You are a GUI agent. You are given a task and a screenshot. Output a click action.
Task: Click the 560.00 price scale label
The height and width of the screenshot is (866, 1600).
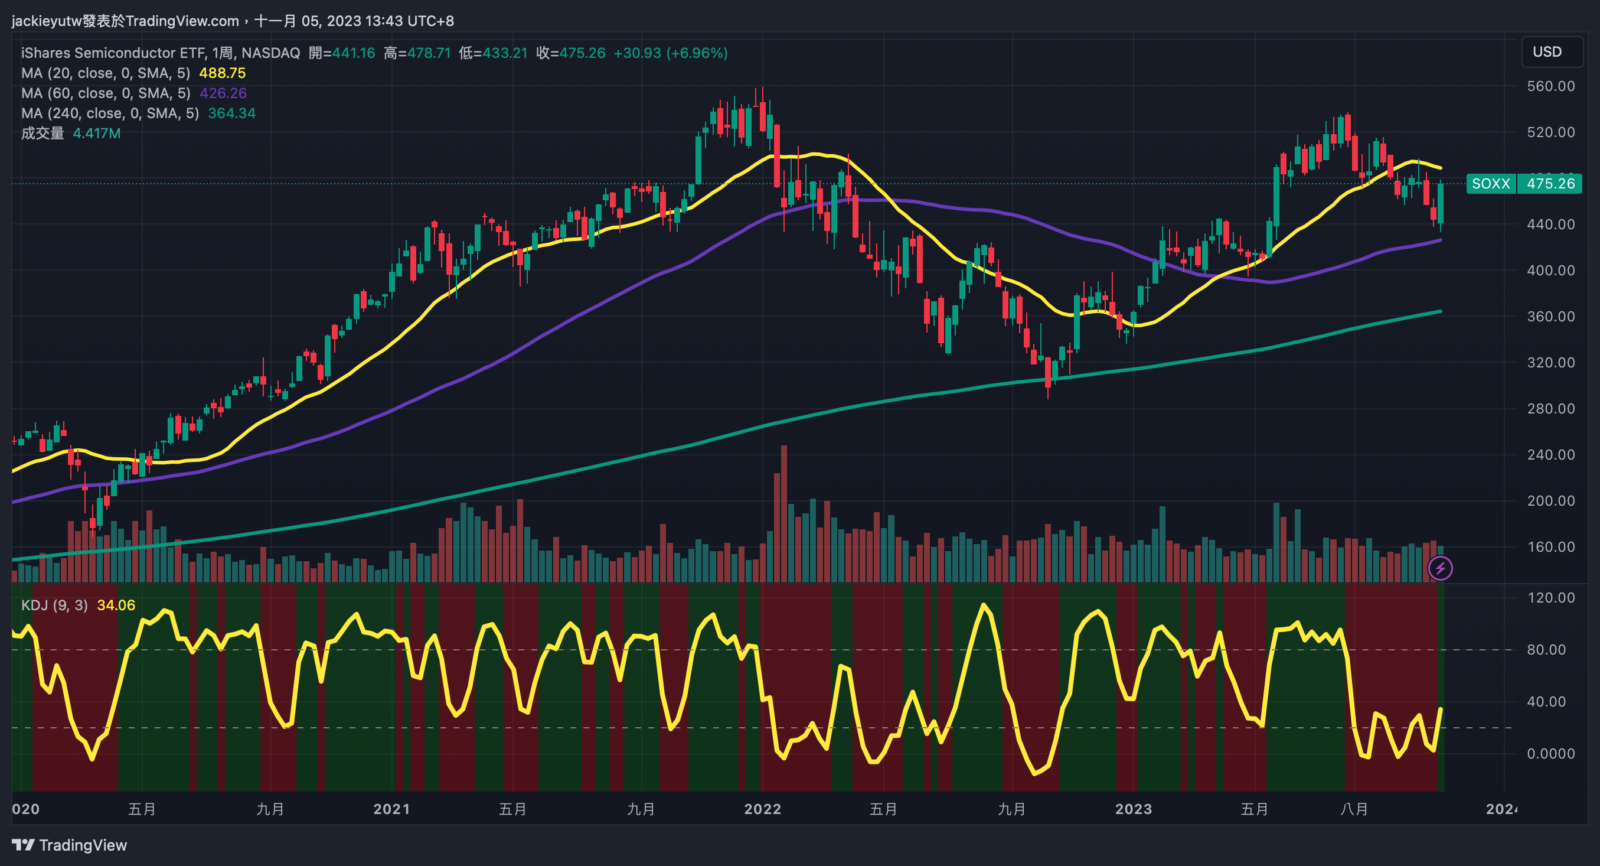[1550, 86]
